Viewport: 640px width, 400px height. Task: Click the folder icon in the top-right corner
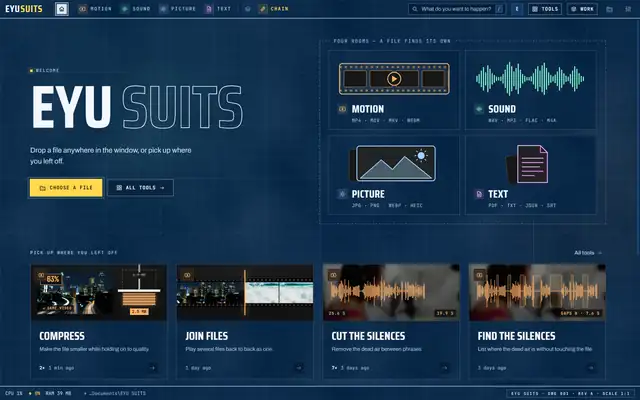[609, 9]
